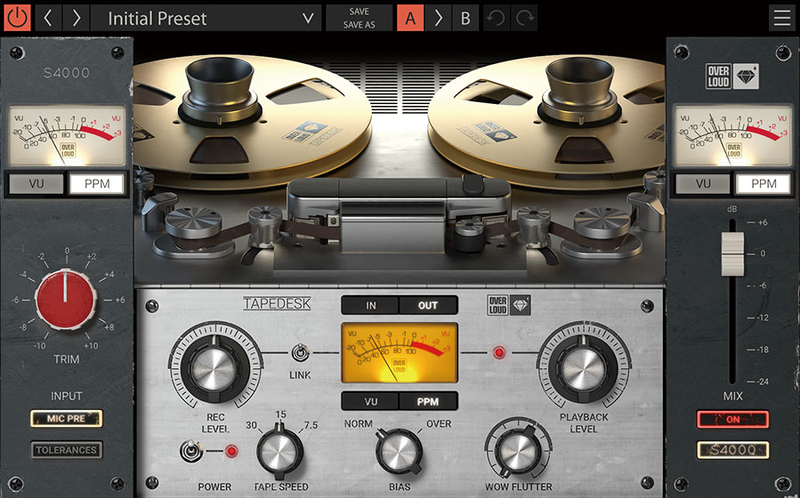Go to the next preset arrow
This screenshot has width=800, height=498.
76,18
